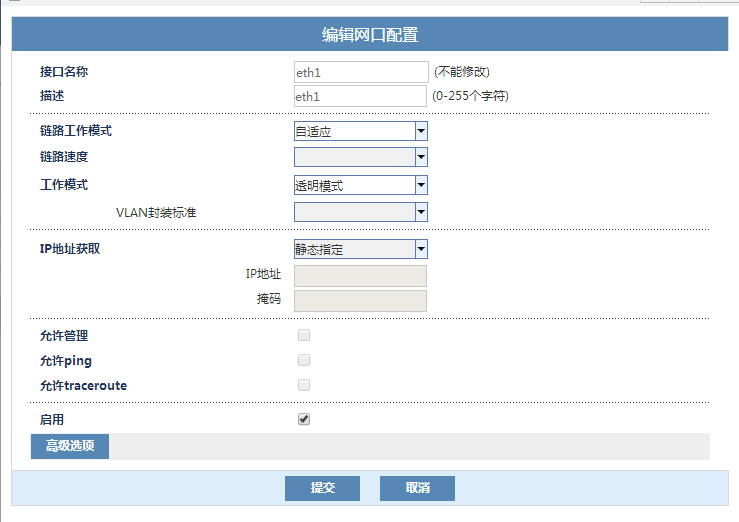Click the 链路工作模式 field label
Viewport: 739px width, 522px height.
[76, 131]
